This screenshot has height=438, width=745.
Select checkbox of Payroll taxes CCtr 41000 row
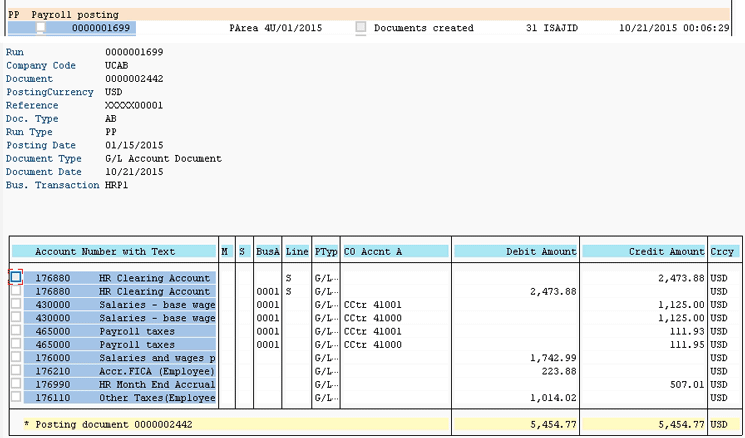(x=16, y=344)
